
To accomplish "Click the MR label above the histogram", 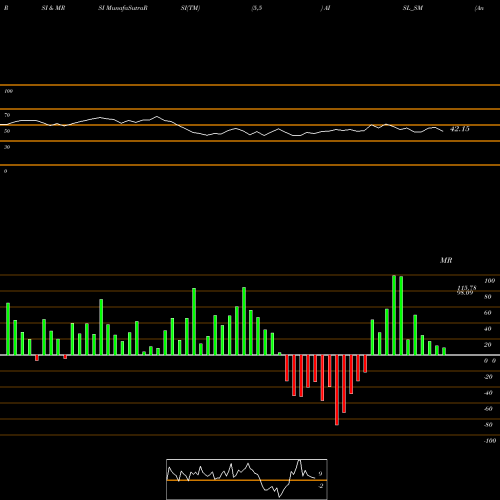I will (446, 260).
